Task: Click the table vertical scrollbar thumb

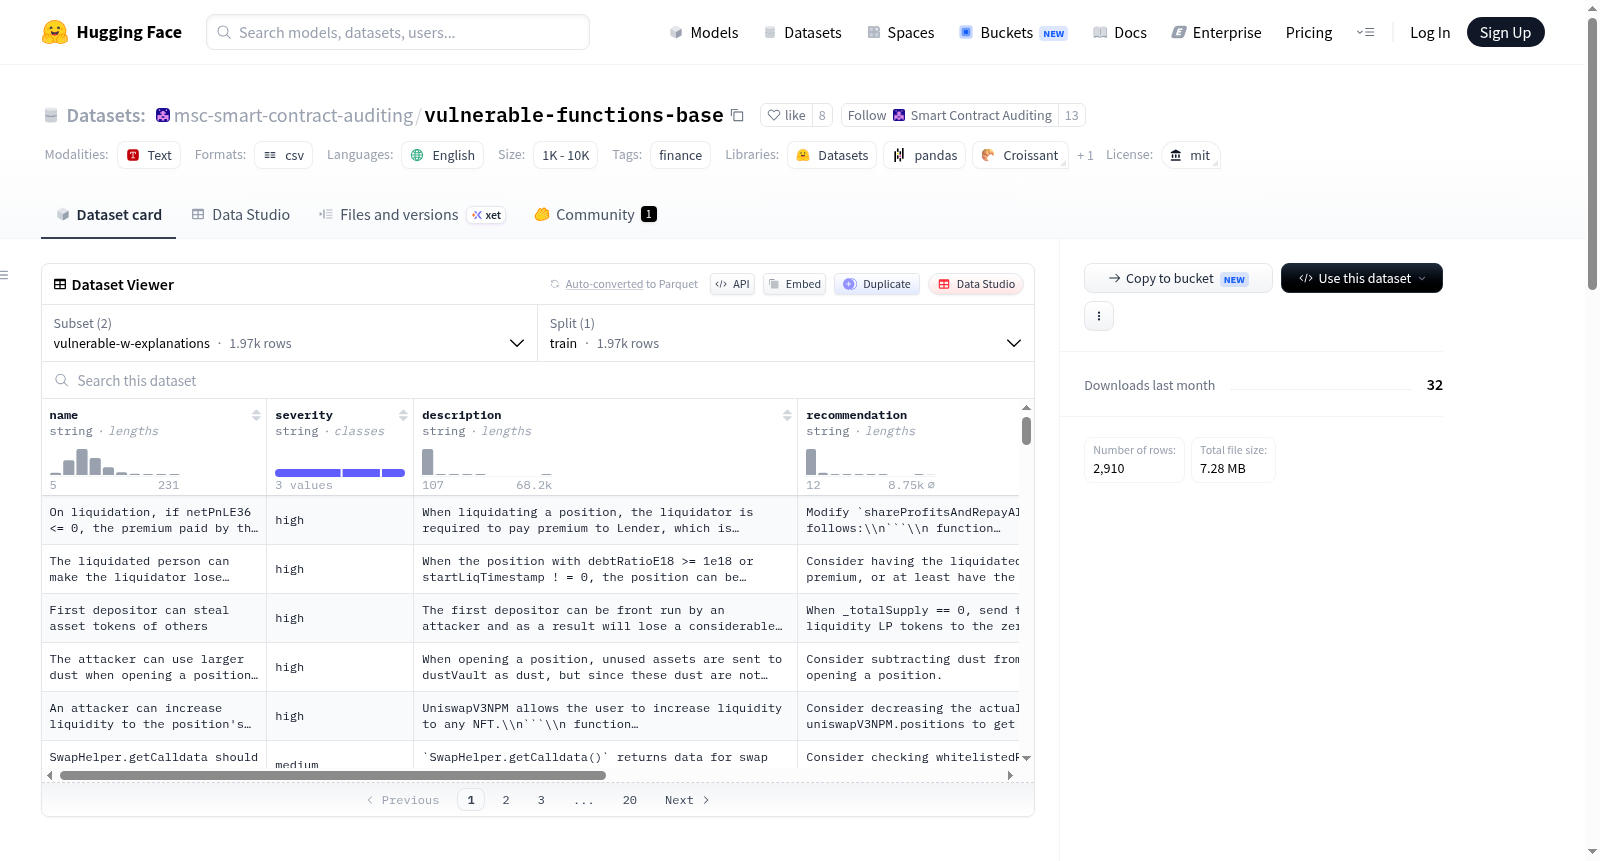Action: [x=1026, y=431]
